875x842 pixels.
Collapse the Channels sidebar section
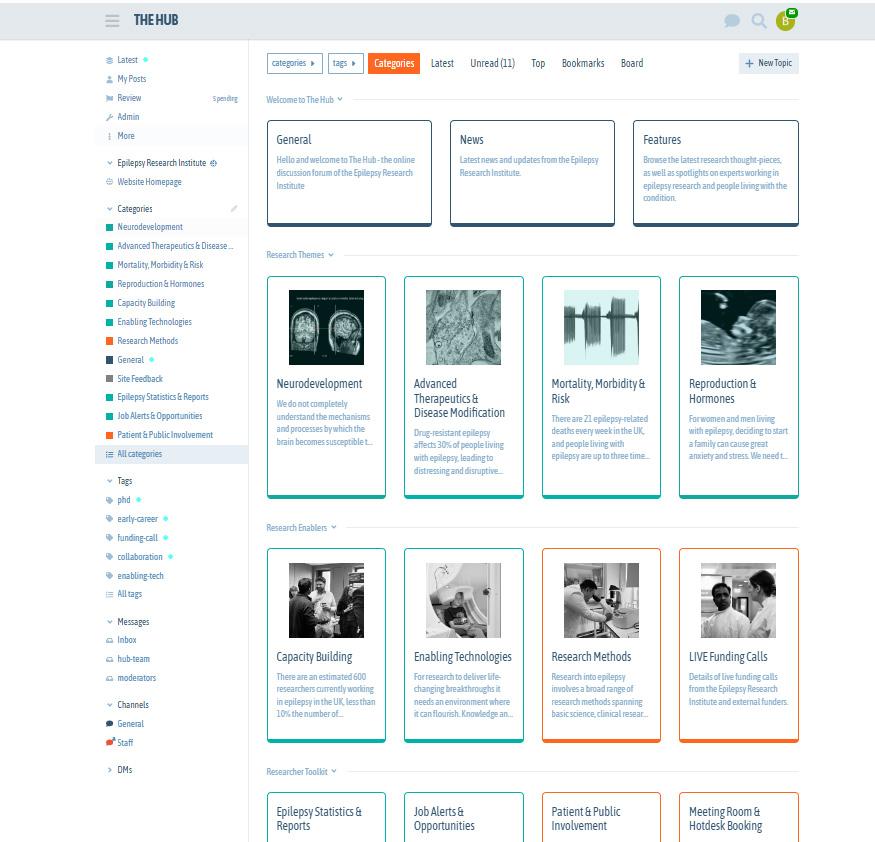(x=109, y=705)
